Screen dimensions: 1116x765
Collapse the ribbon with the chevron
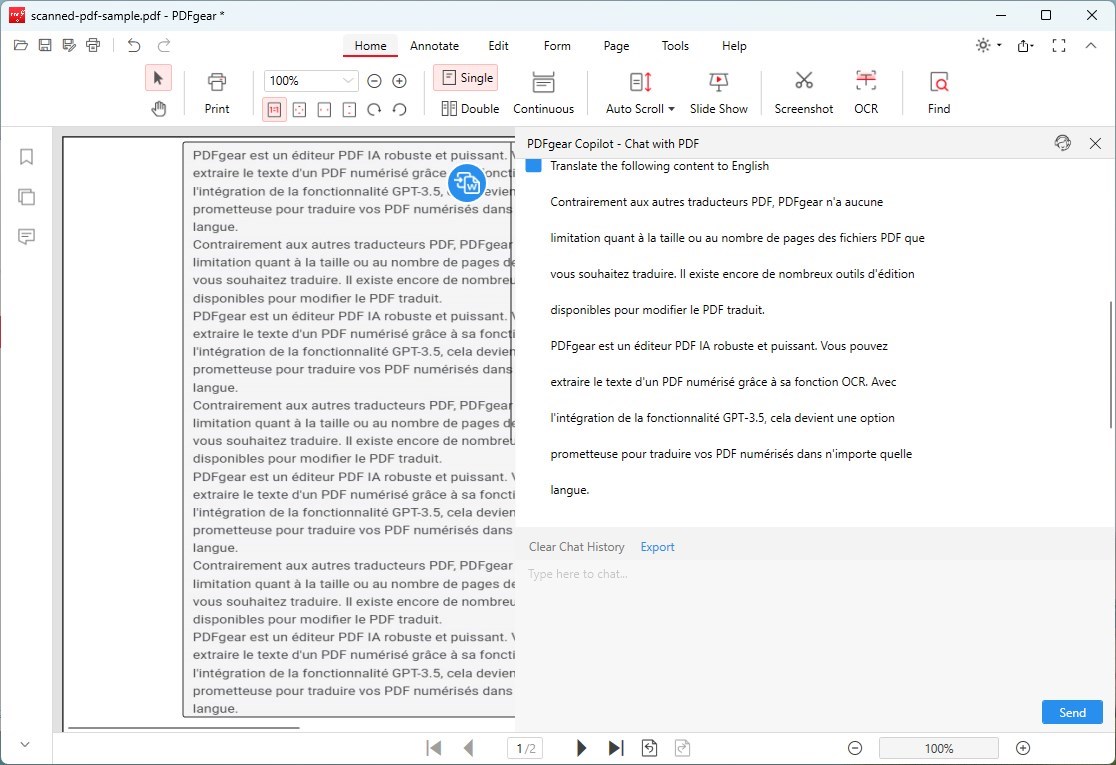(x=1090, y=46)
